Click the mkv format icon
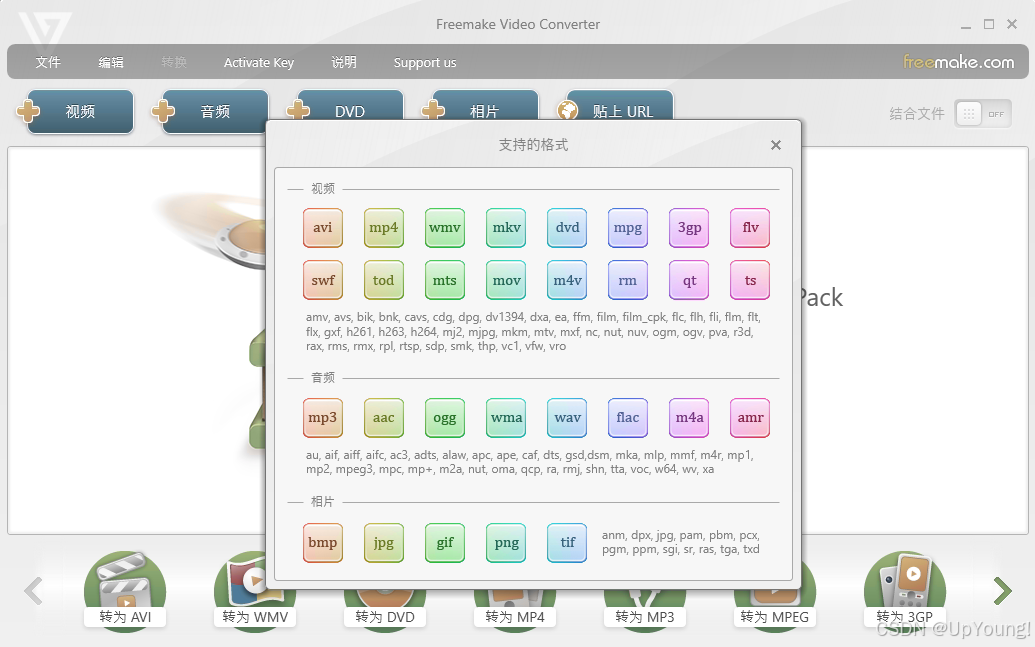This screenshot has height=647, width=1035. point(506,228)
